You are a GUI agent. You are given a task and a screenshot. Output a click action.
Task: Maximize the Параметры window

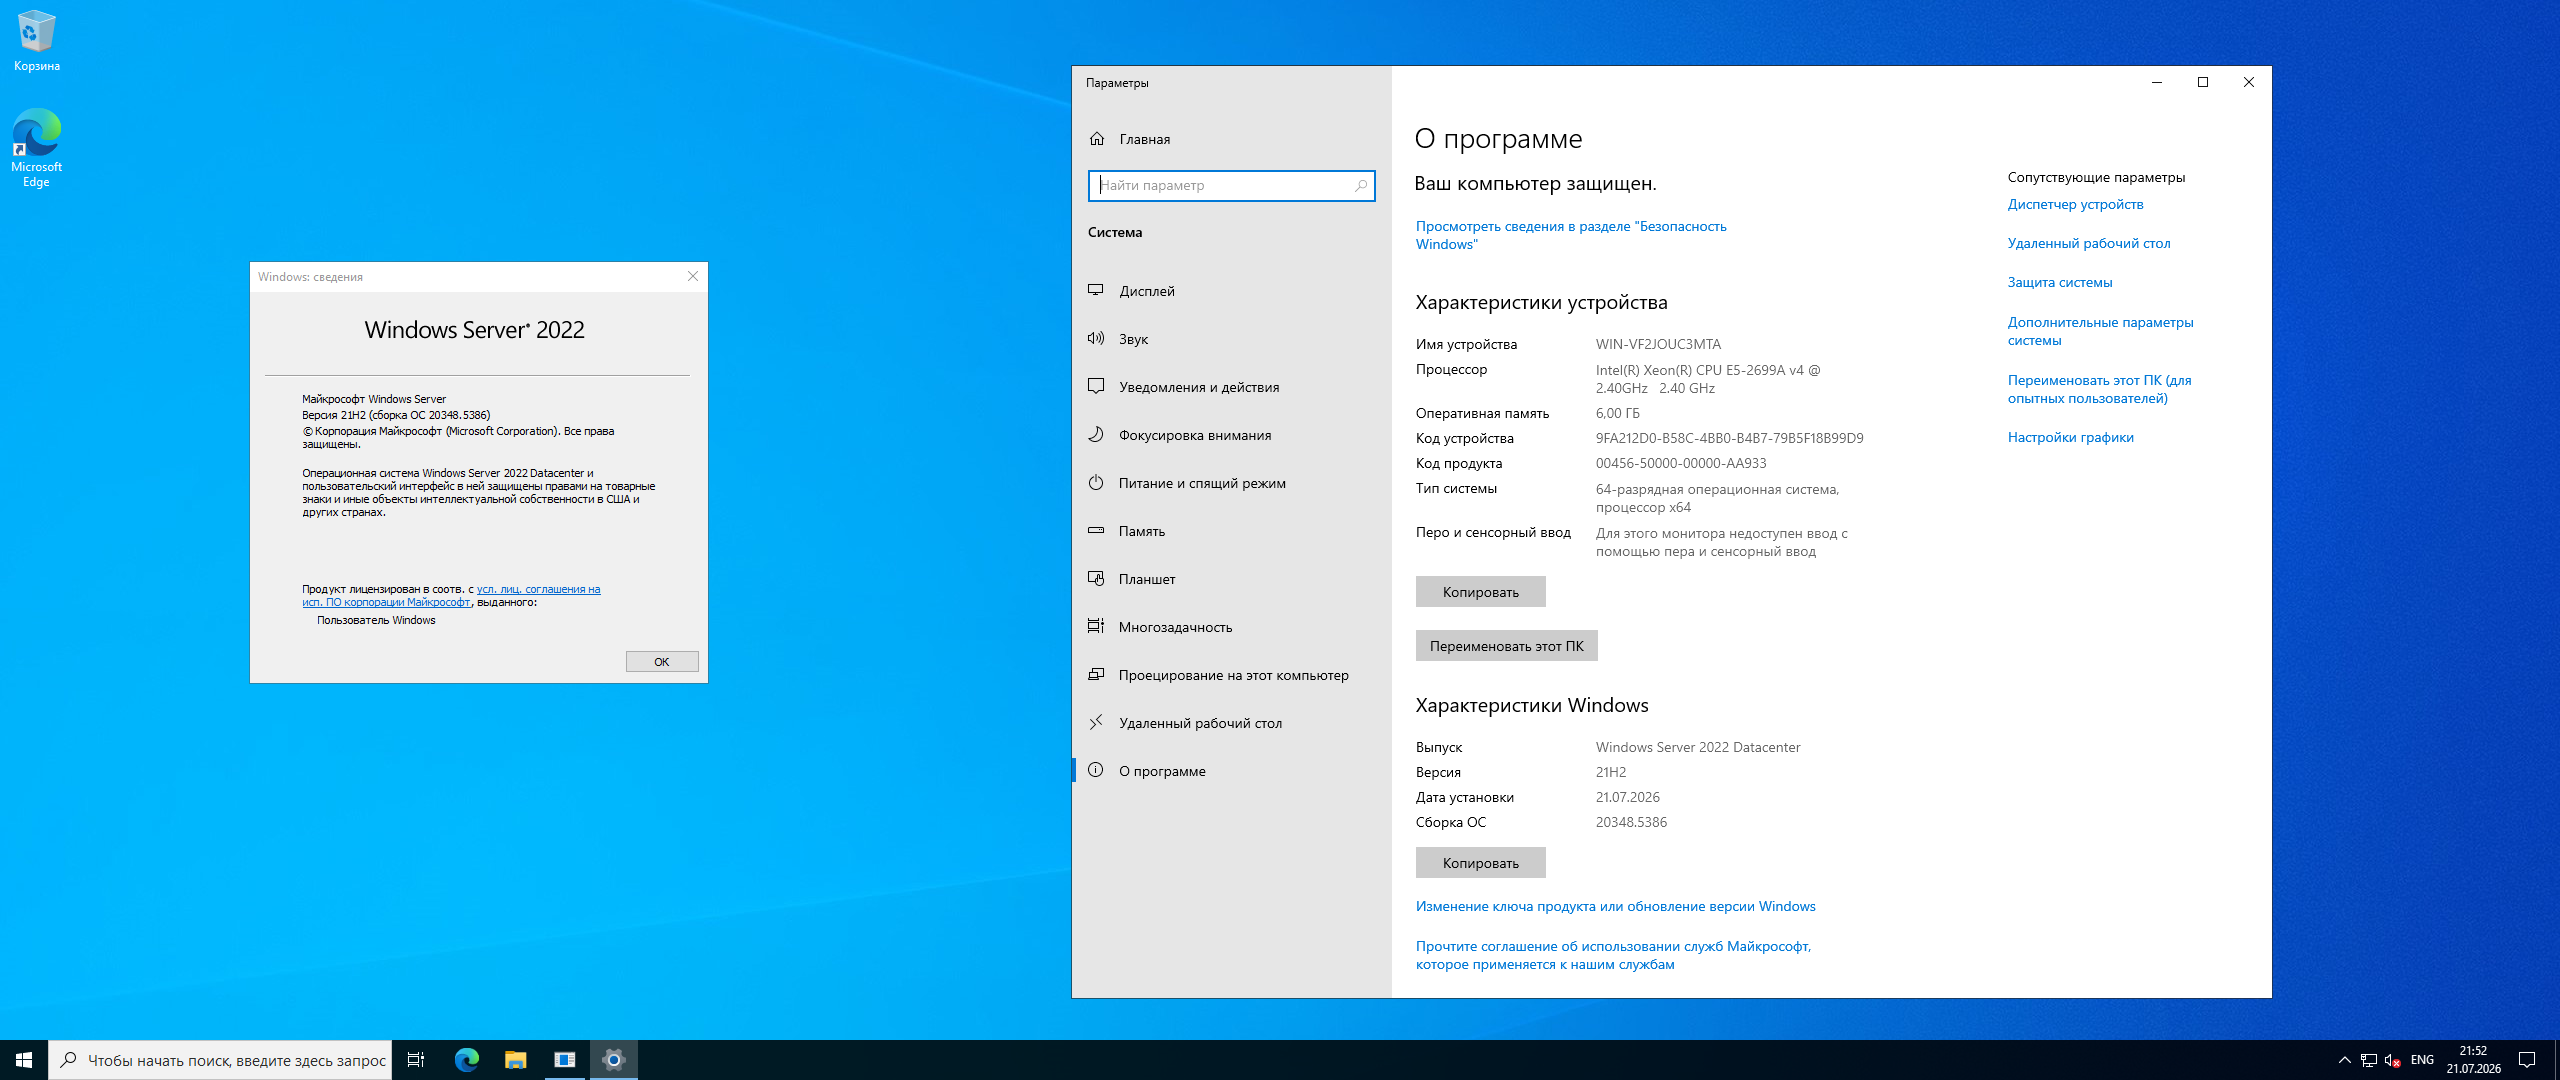(x=2202, y=82)
